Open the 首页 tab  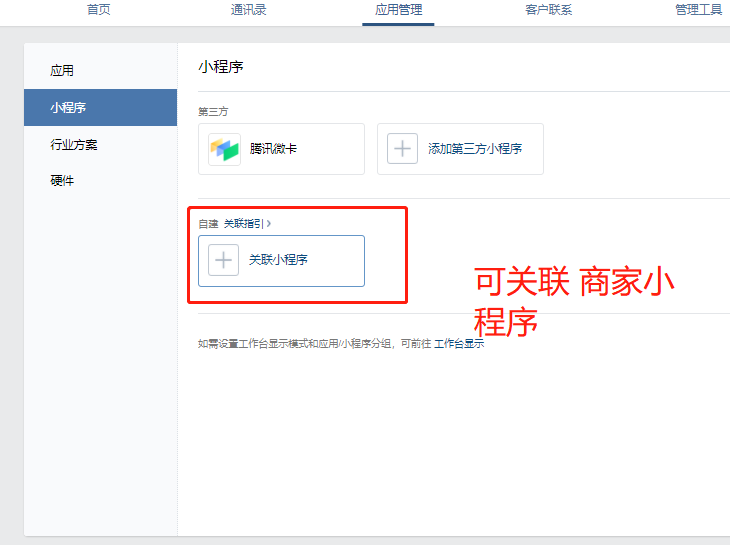99,10
